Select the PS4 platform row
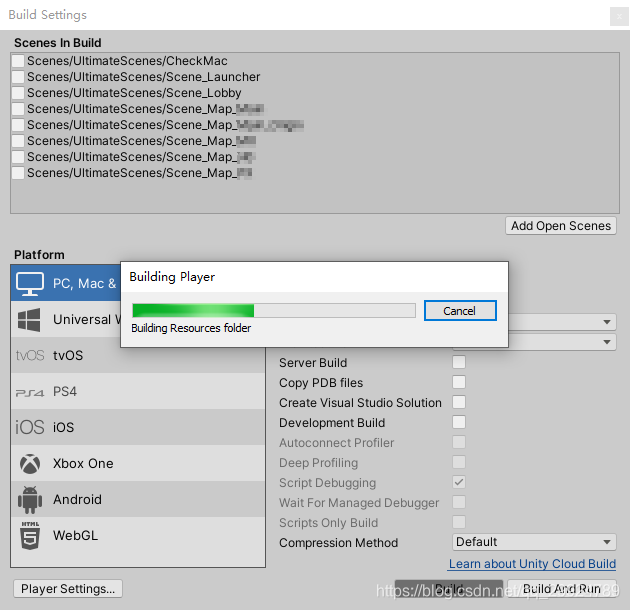 click(x=138, y=391)
